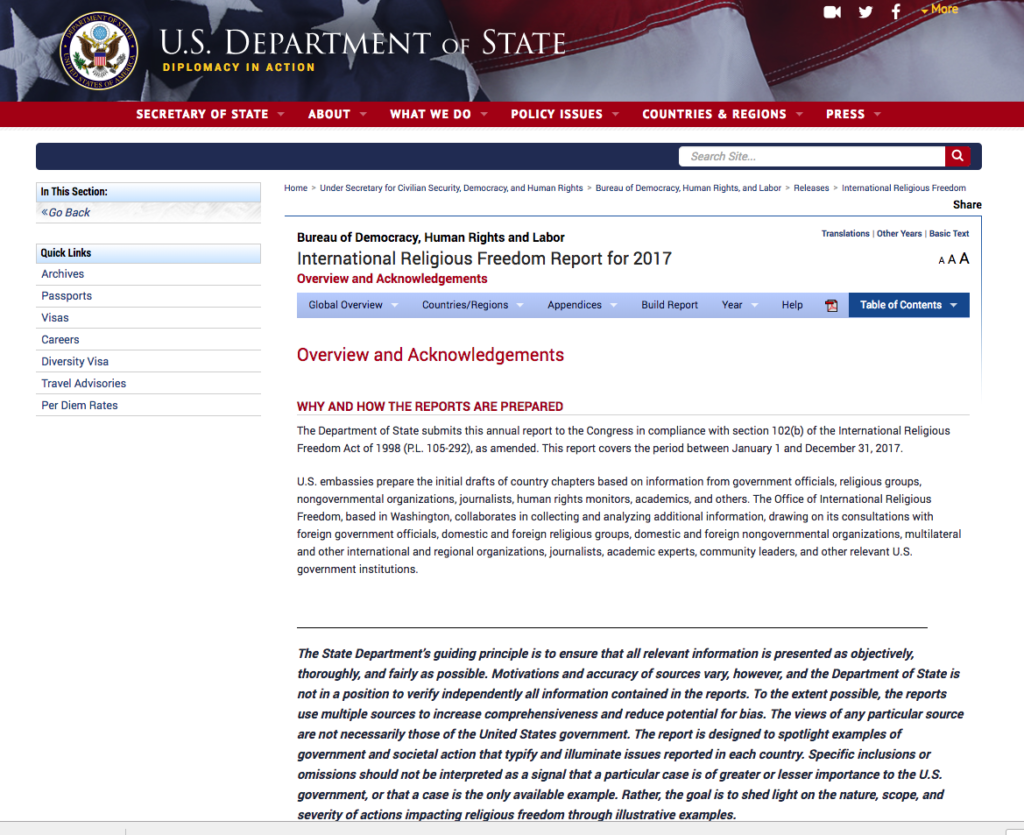This screenshot has width=1024, height=835.
Task: Open the Countries/Regions report dropdown
Action: (472, 305)
